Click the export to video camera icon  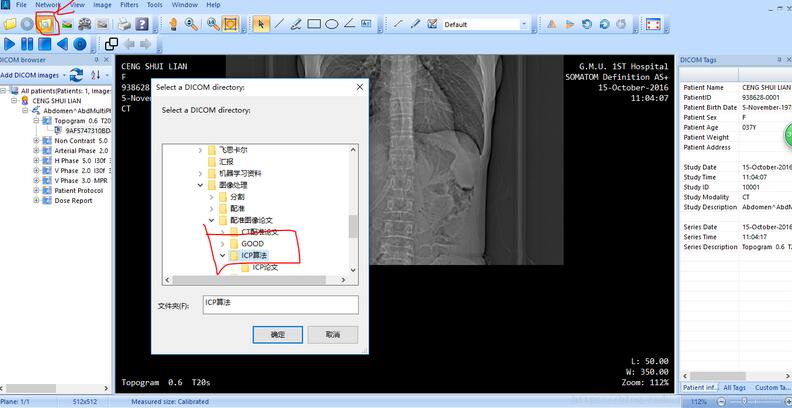click(x=84, y=24)
